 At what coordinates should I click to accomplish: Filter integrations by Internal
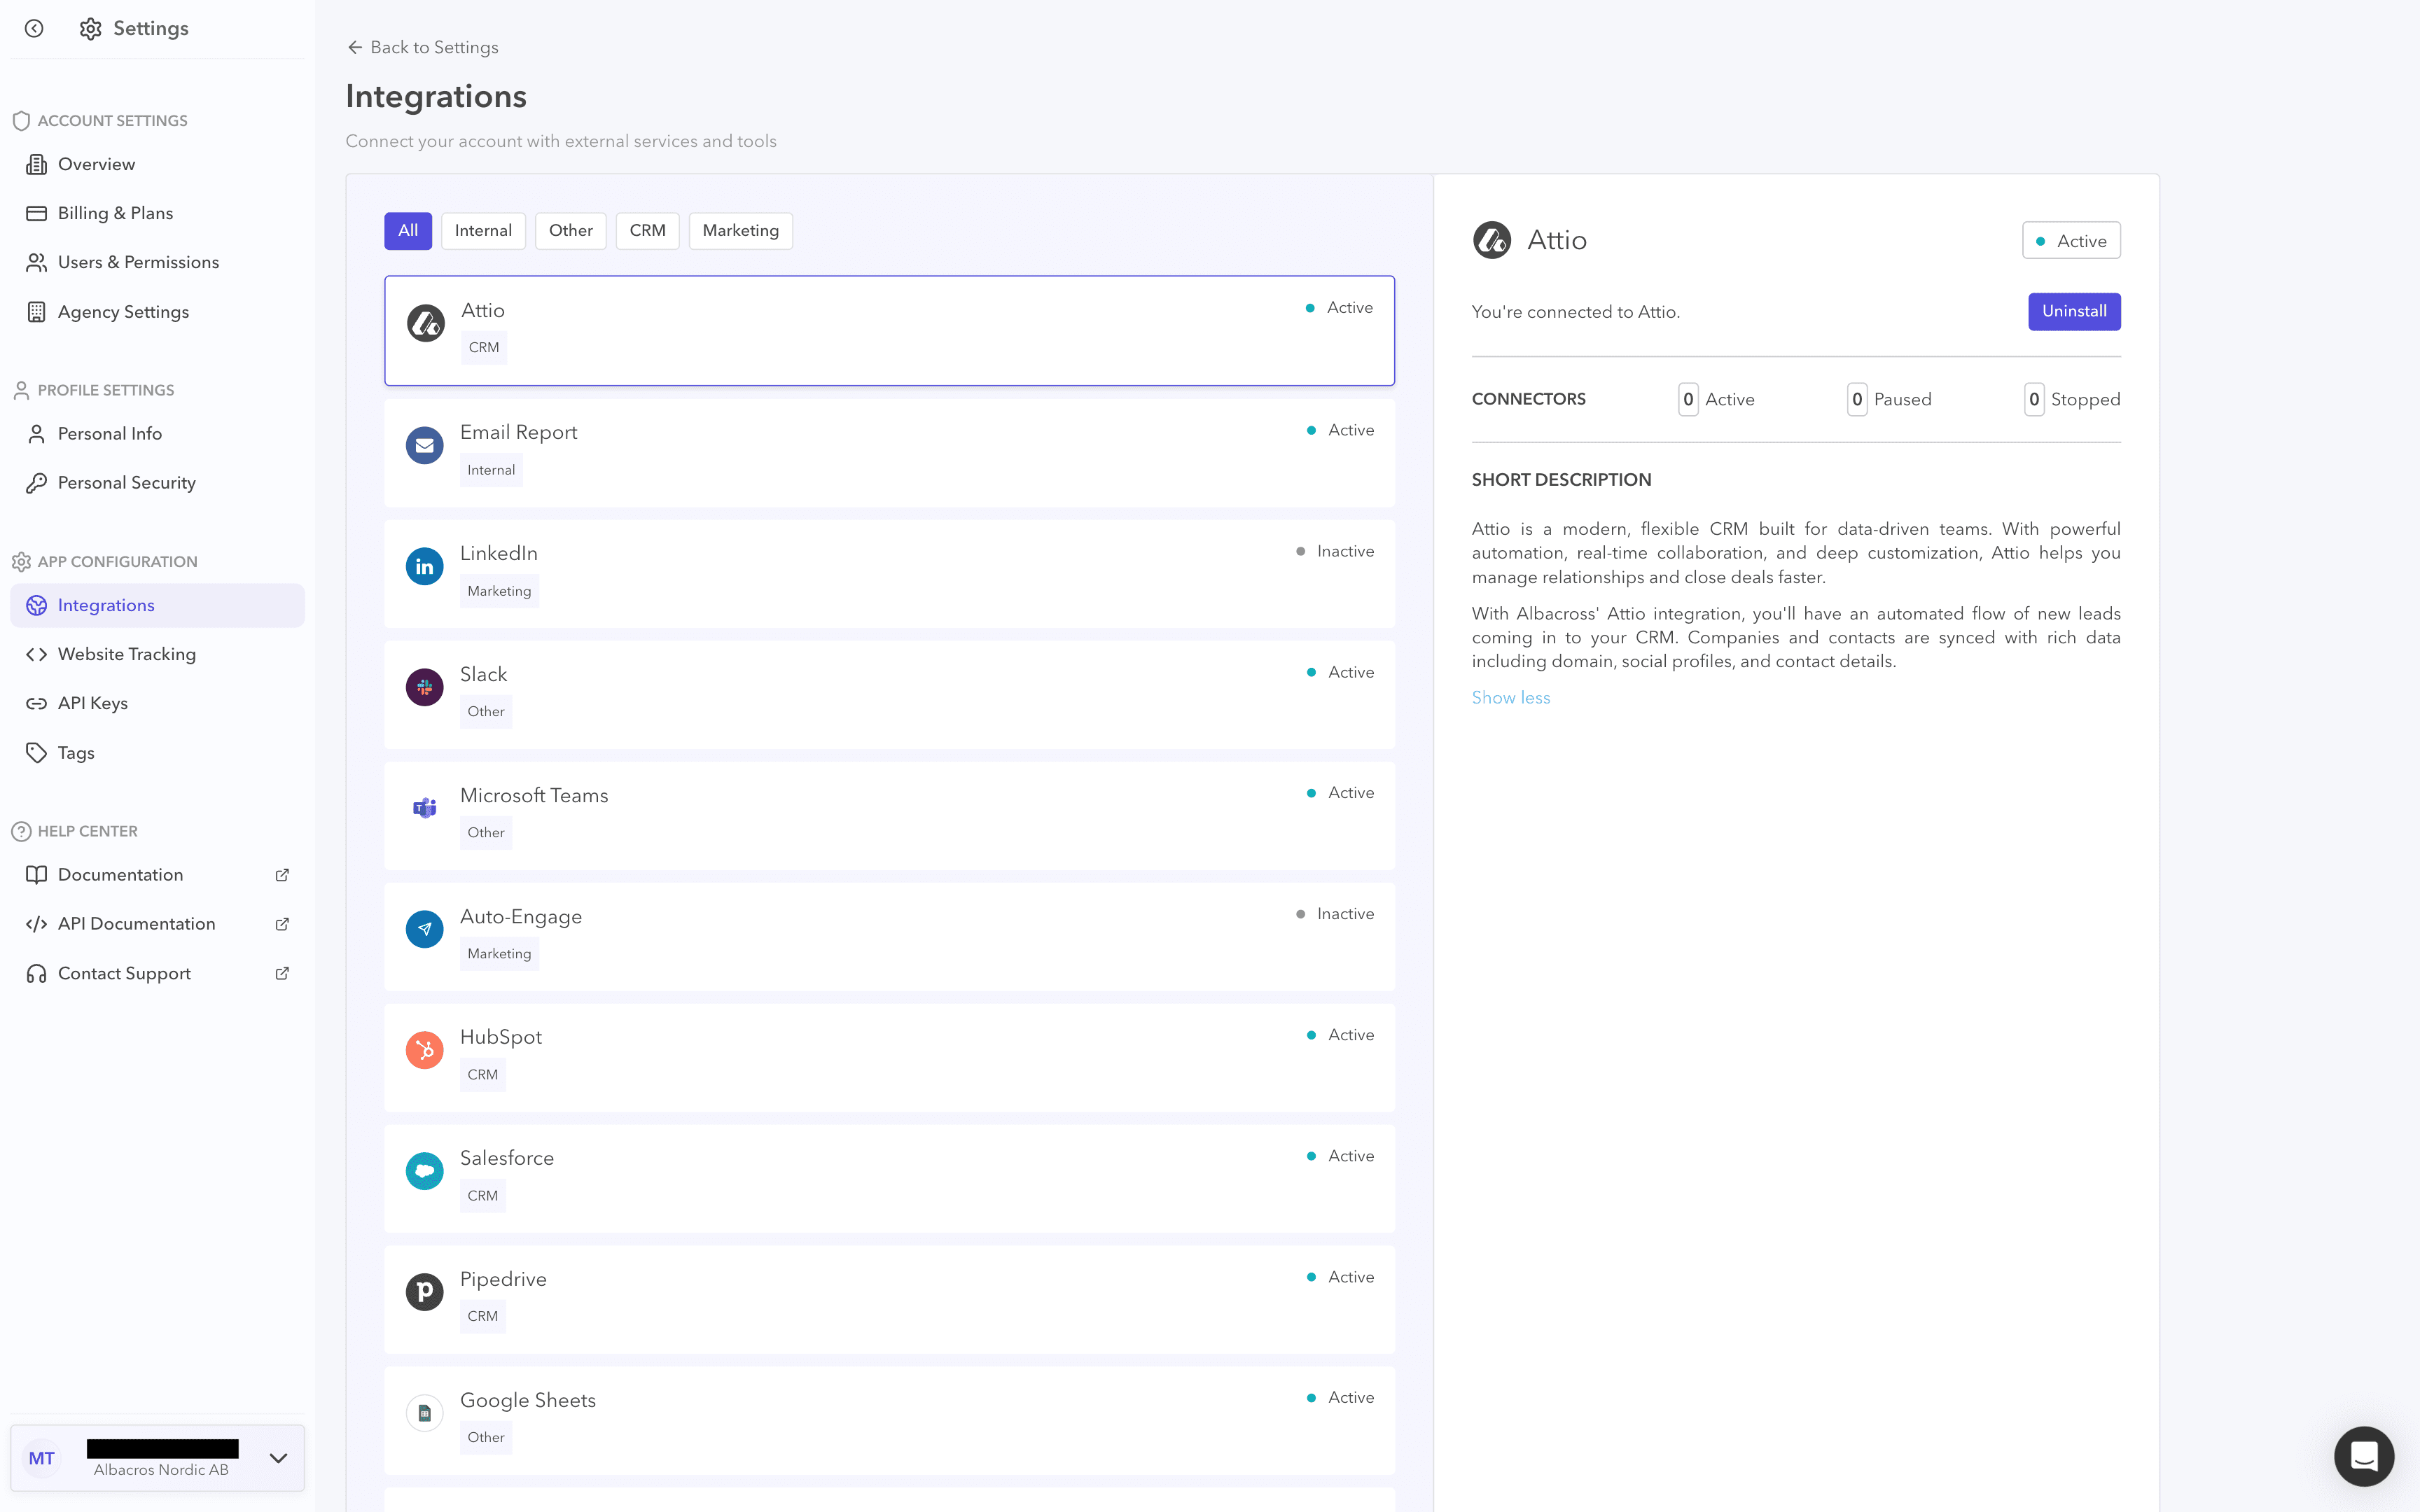tap(483, 231)
